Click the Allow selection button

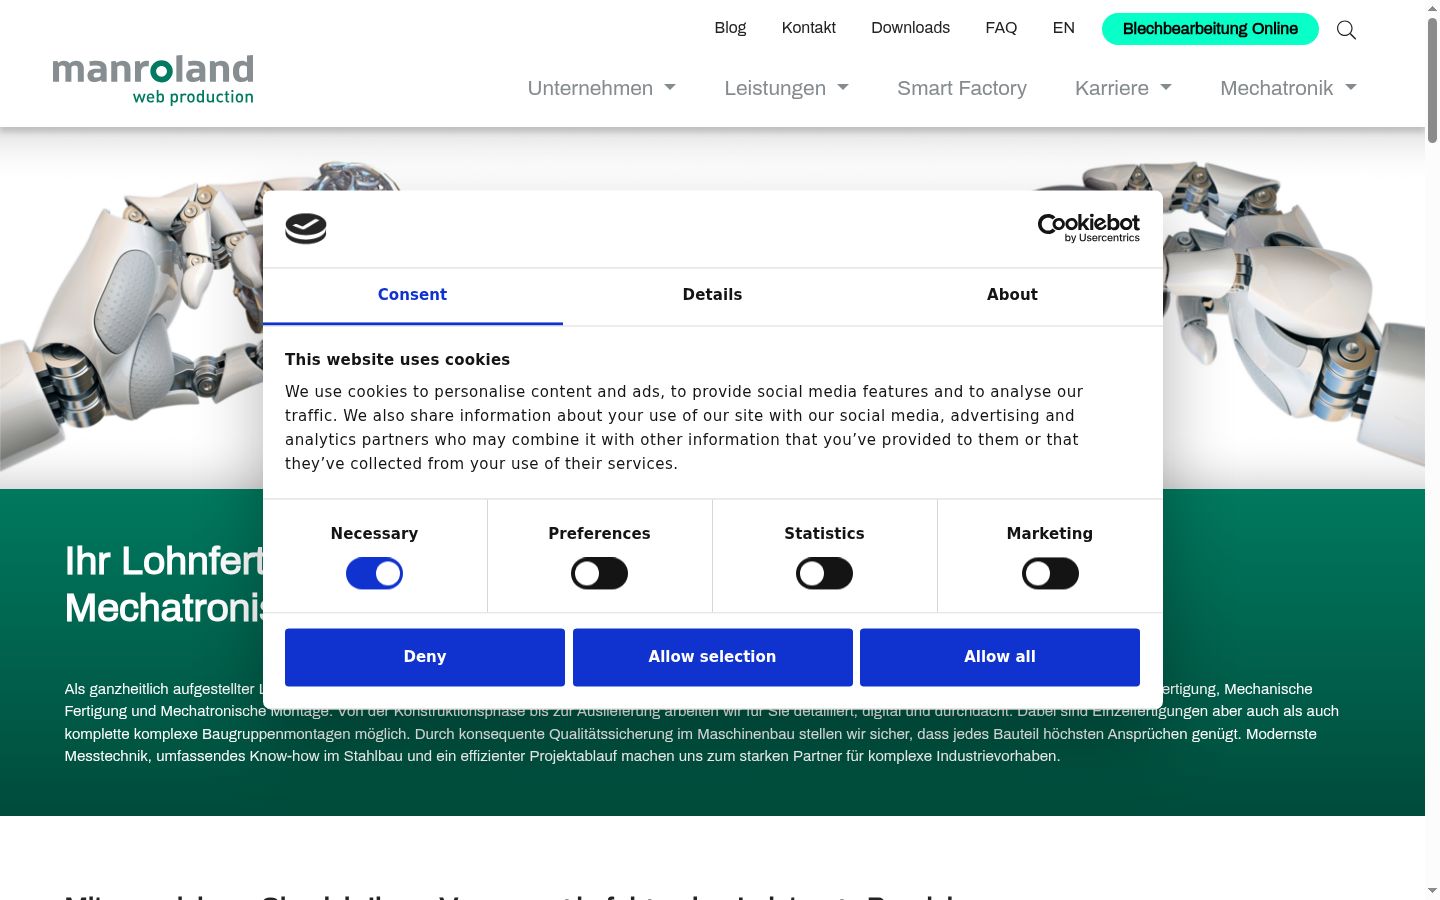[x=712, y=657]
